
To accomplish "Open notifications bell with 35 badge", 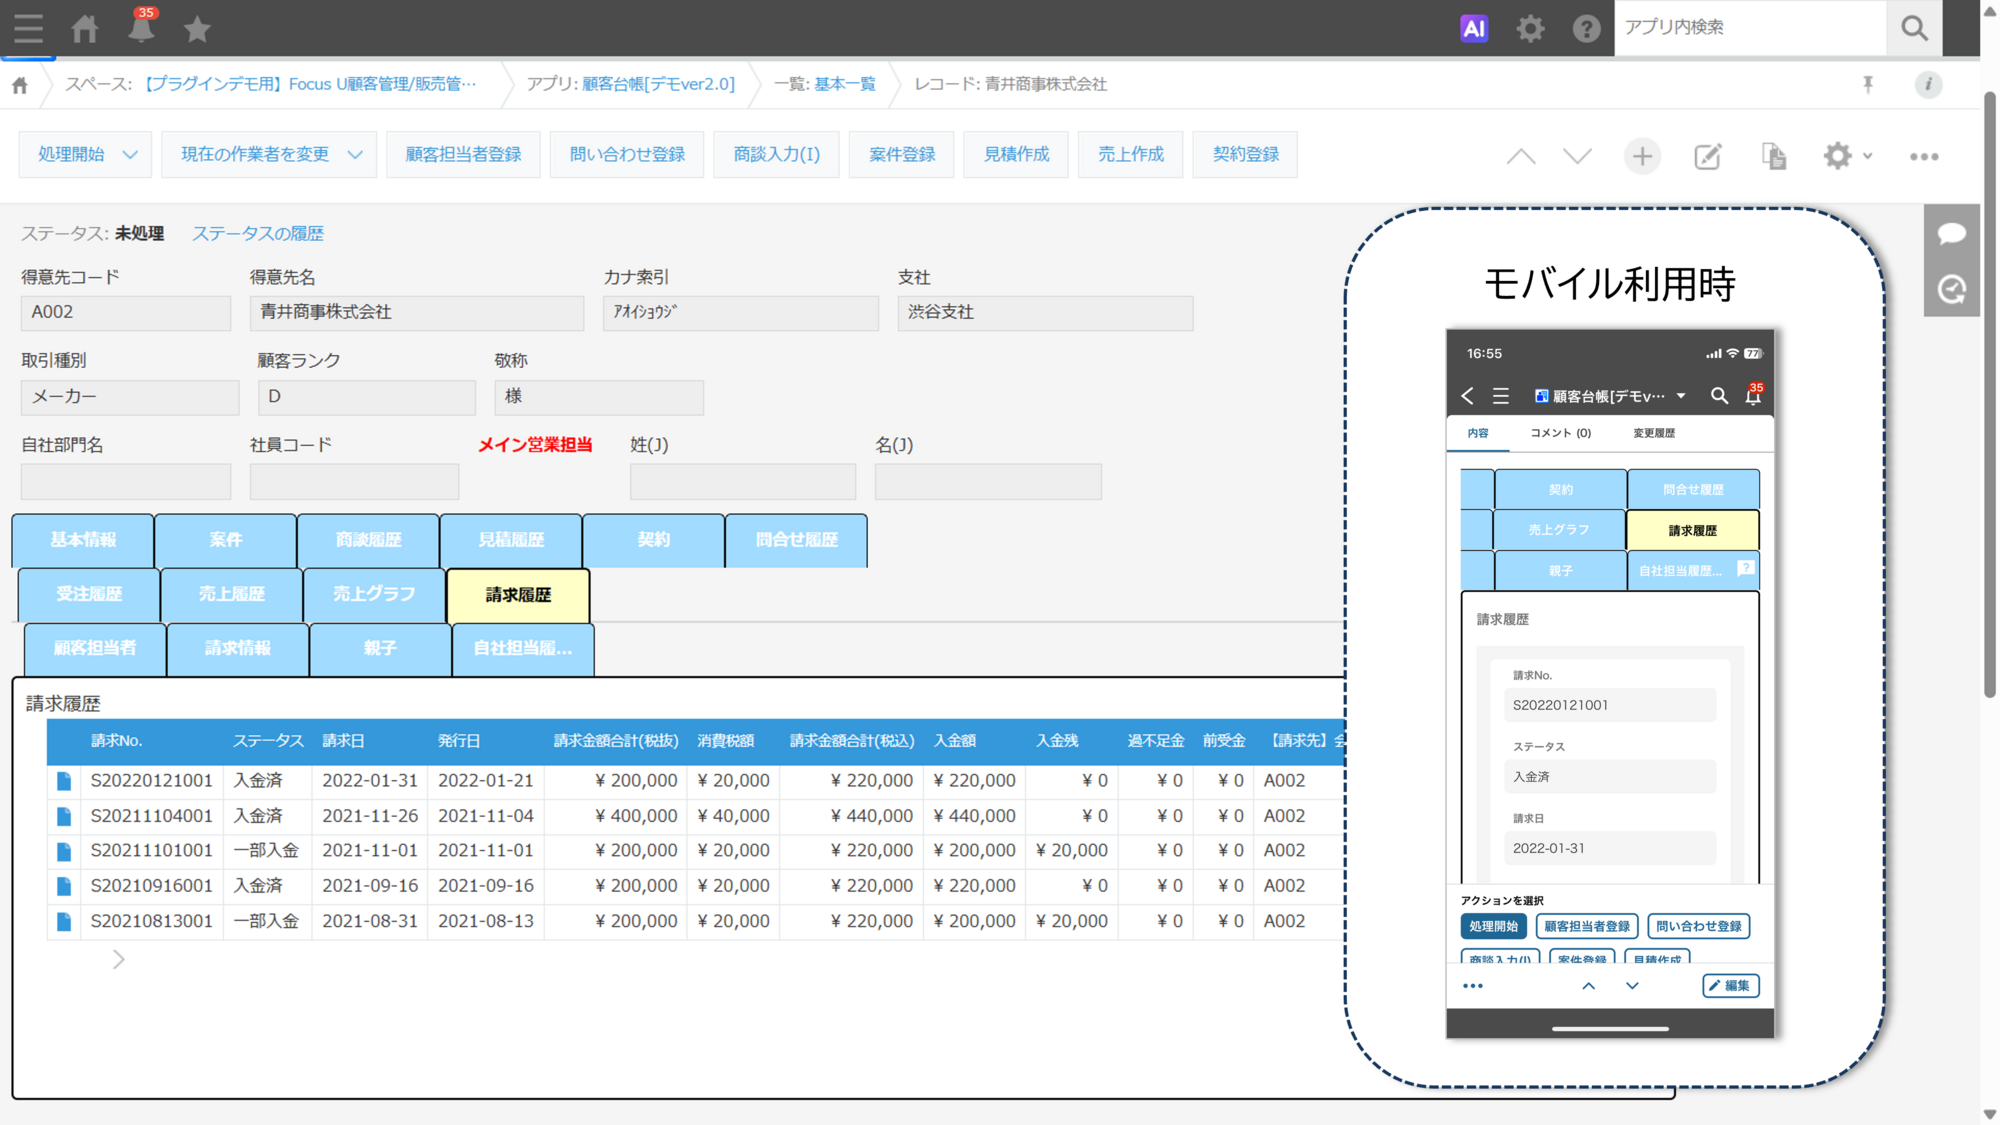I will coord(142,26).
